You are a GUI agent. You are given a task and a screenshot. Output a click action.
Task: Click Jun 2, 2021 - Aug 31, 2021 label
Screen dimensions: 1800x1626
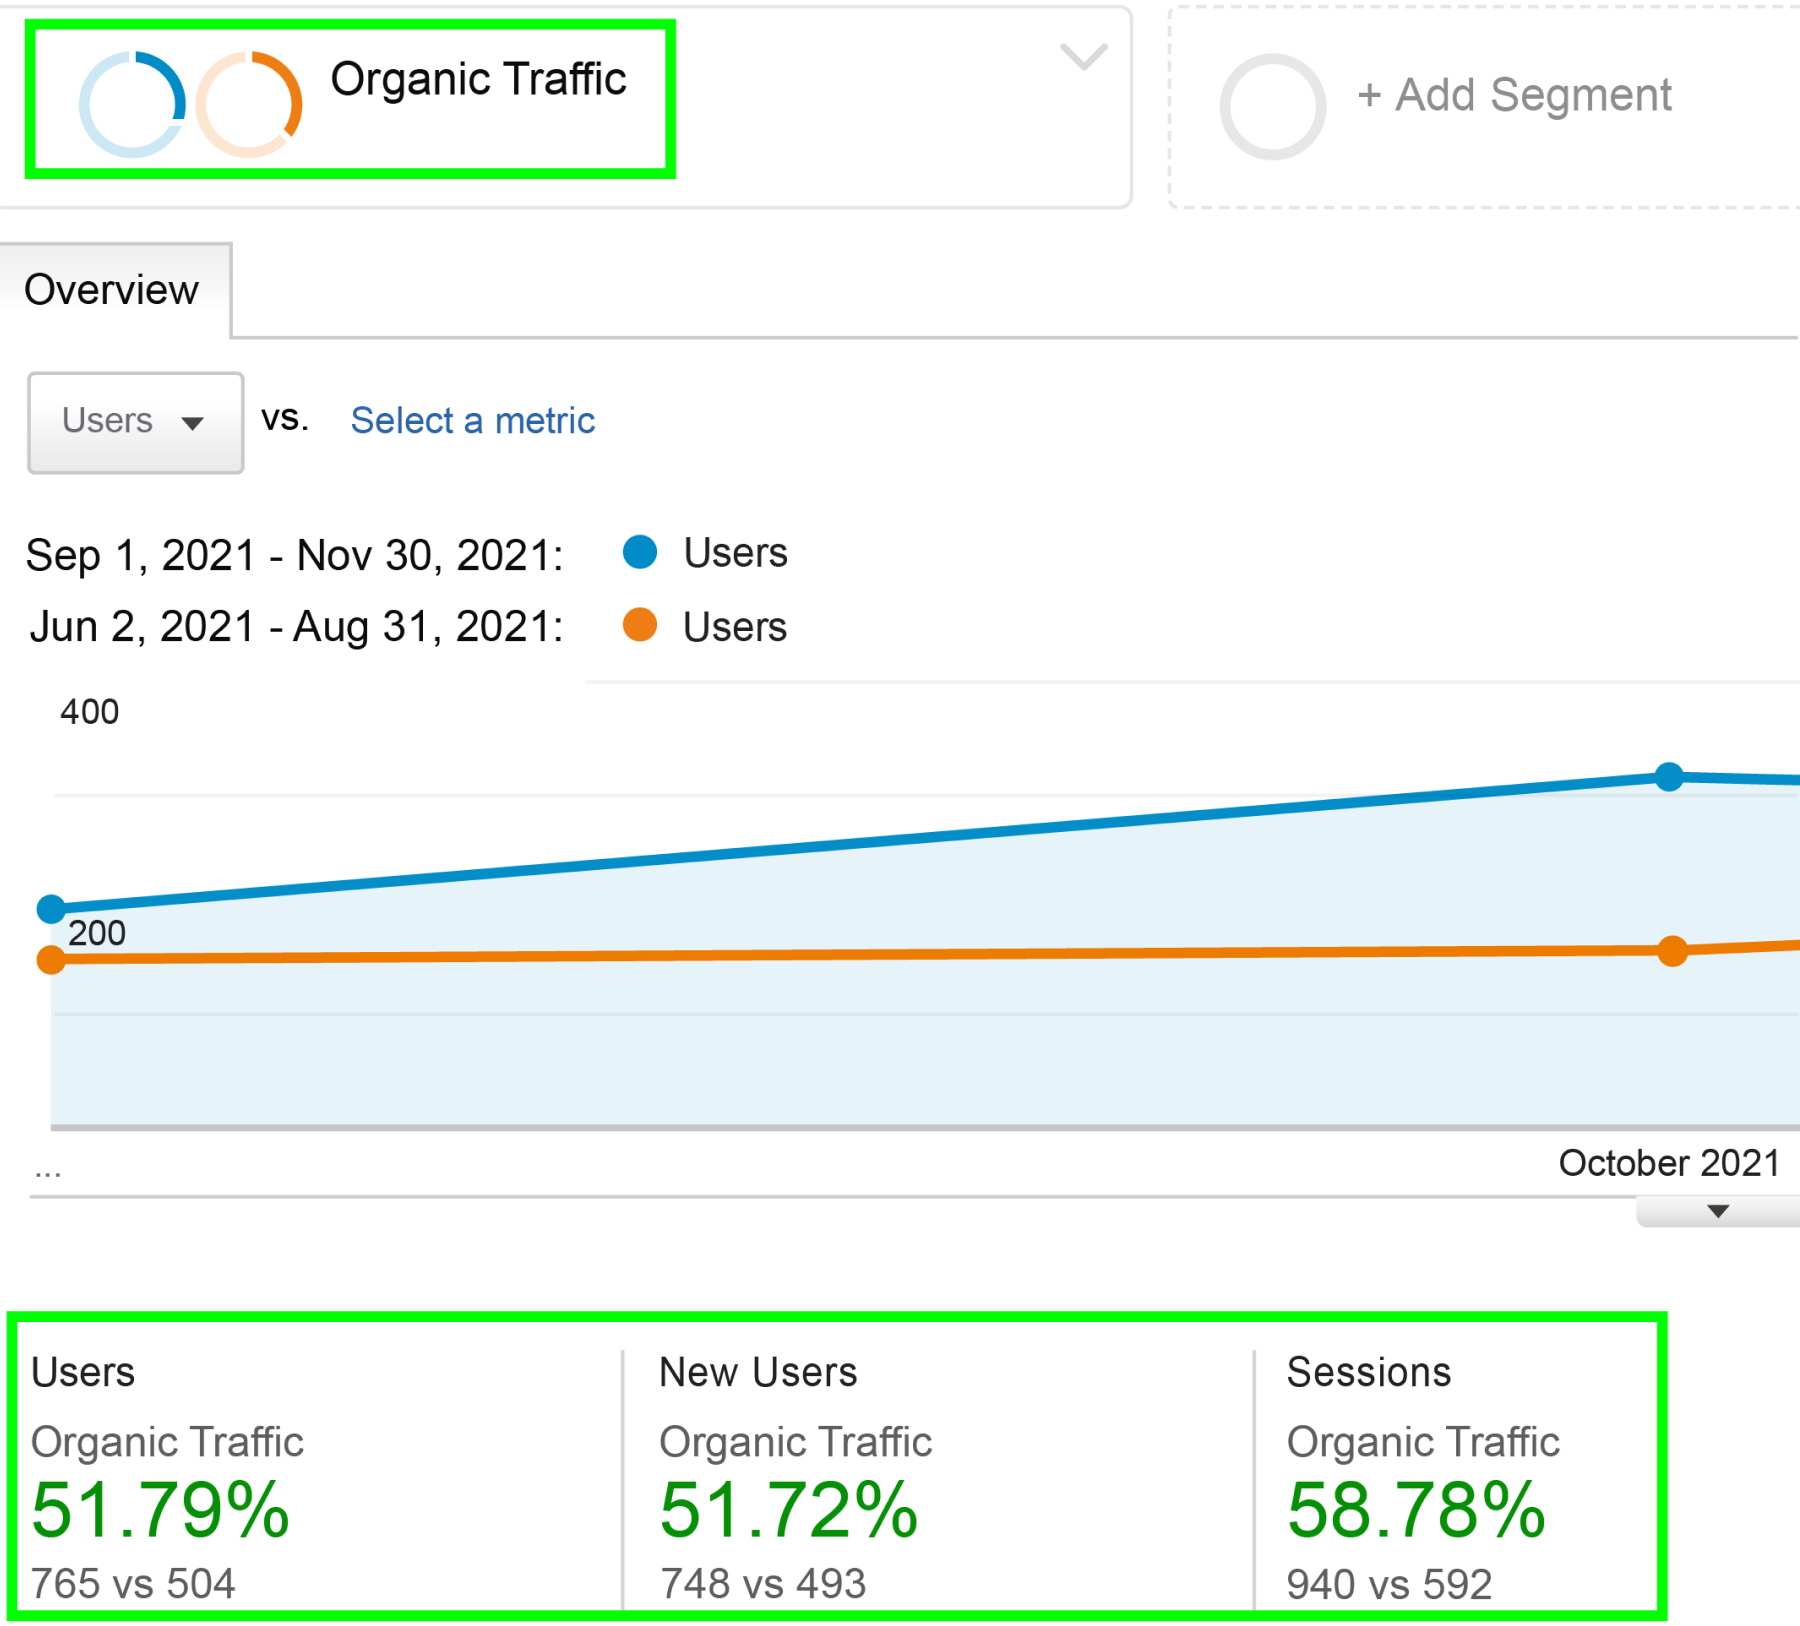coord(296,628)
